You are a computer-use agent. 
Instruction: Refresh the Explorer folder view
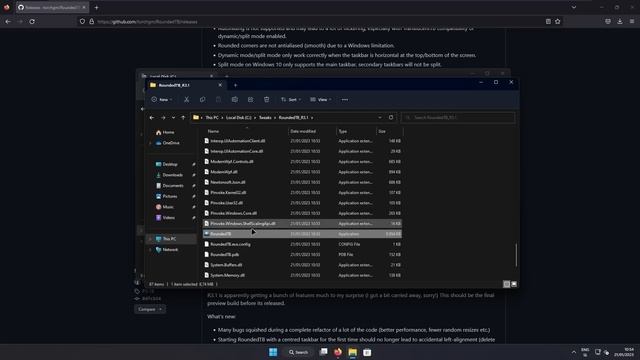pyautogui.click(x=391, y=118)
